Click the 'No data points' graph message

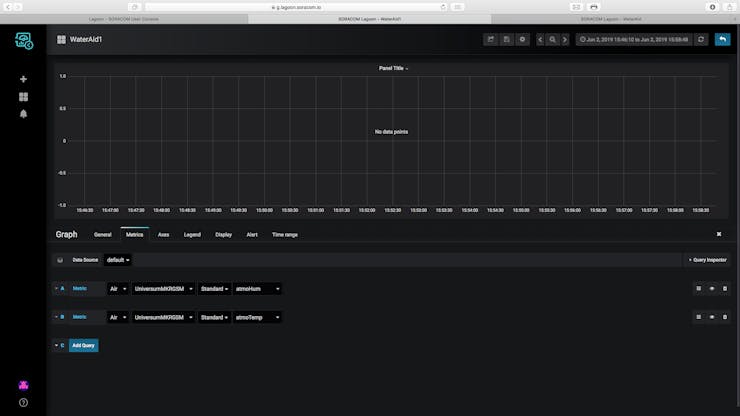(x=391, y=132)
